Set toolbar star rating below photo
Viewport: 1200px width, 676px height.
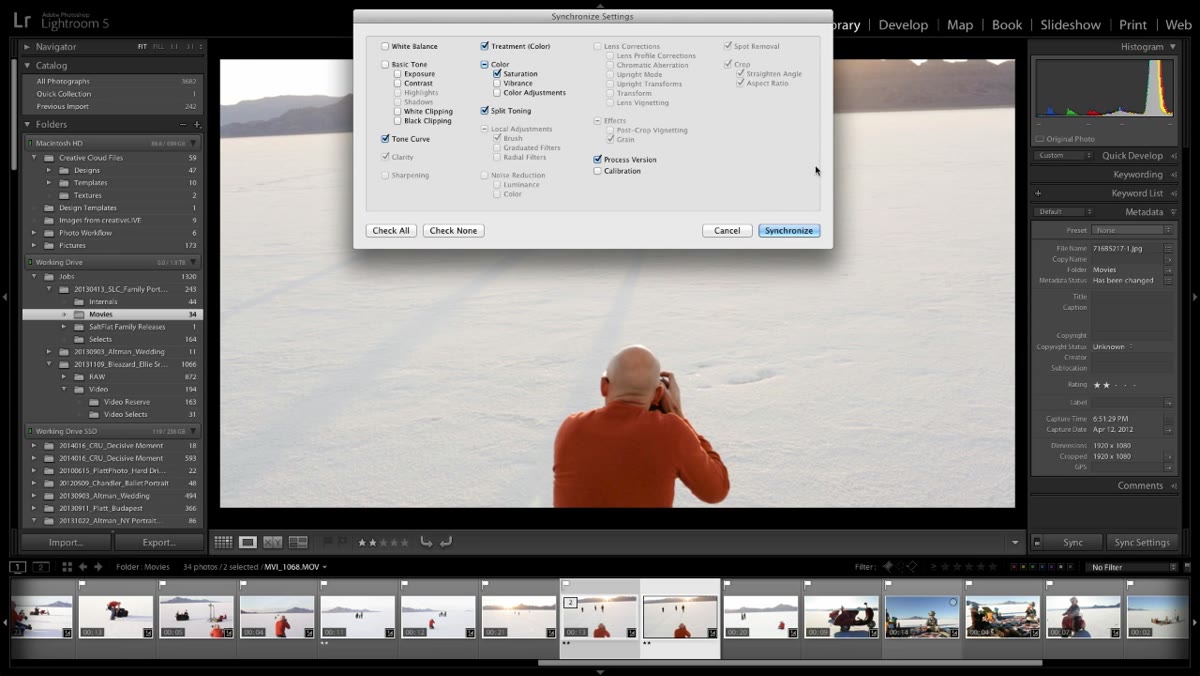click(x=383, y=542)
